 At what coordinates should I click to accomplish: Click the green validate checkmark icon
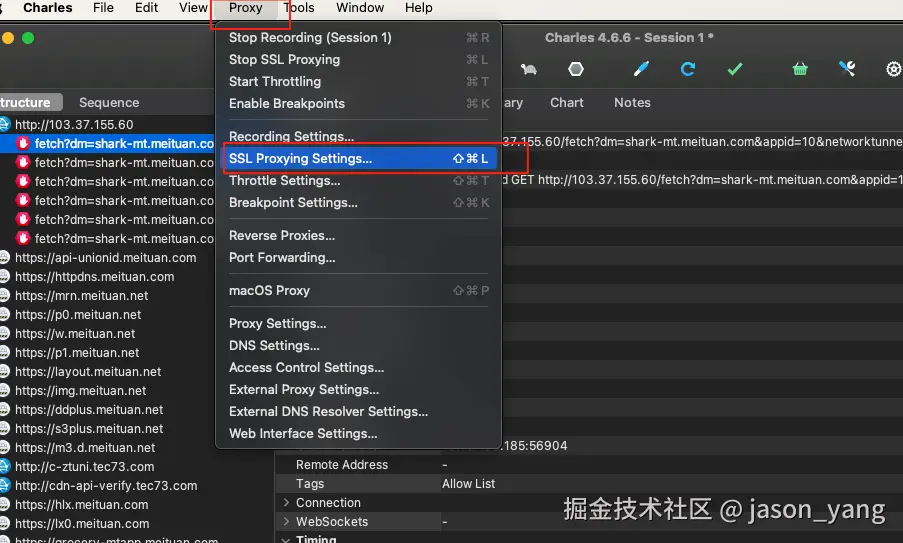[x=734, y=70]
